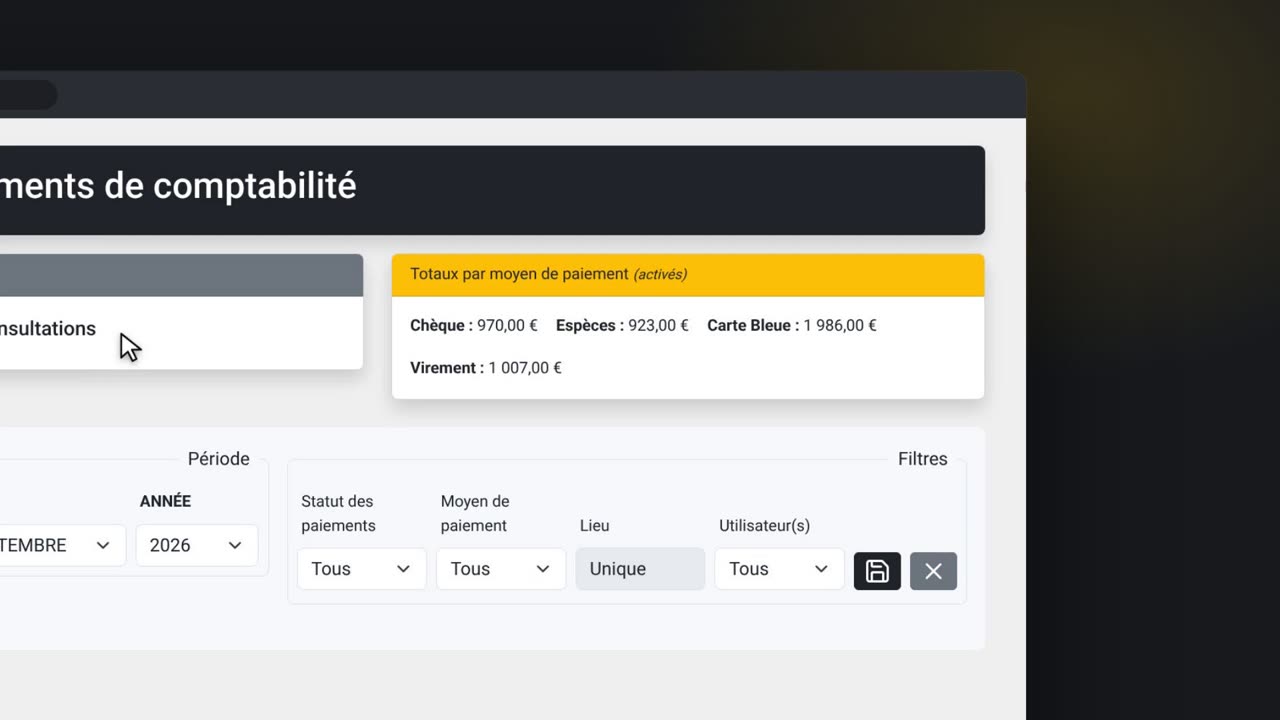Open the Année 2026 dropdown
This screenshot has width=1280, height=720.
pyautogui.click(x=197, y=545)
